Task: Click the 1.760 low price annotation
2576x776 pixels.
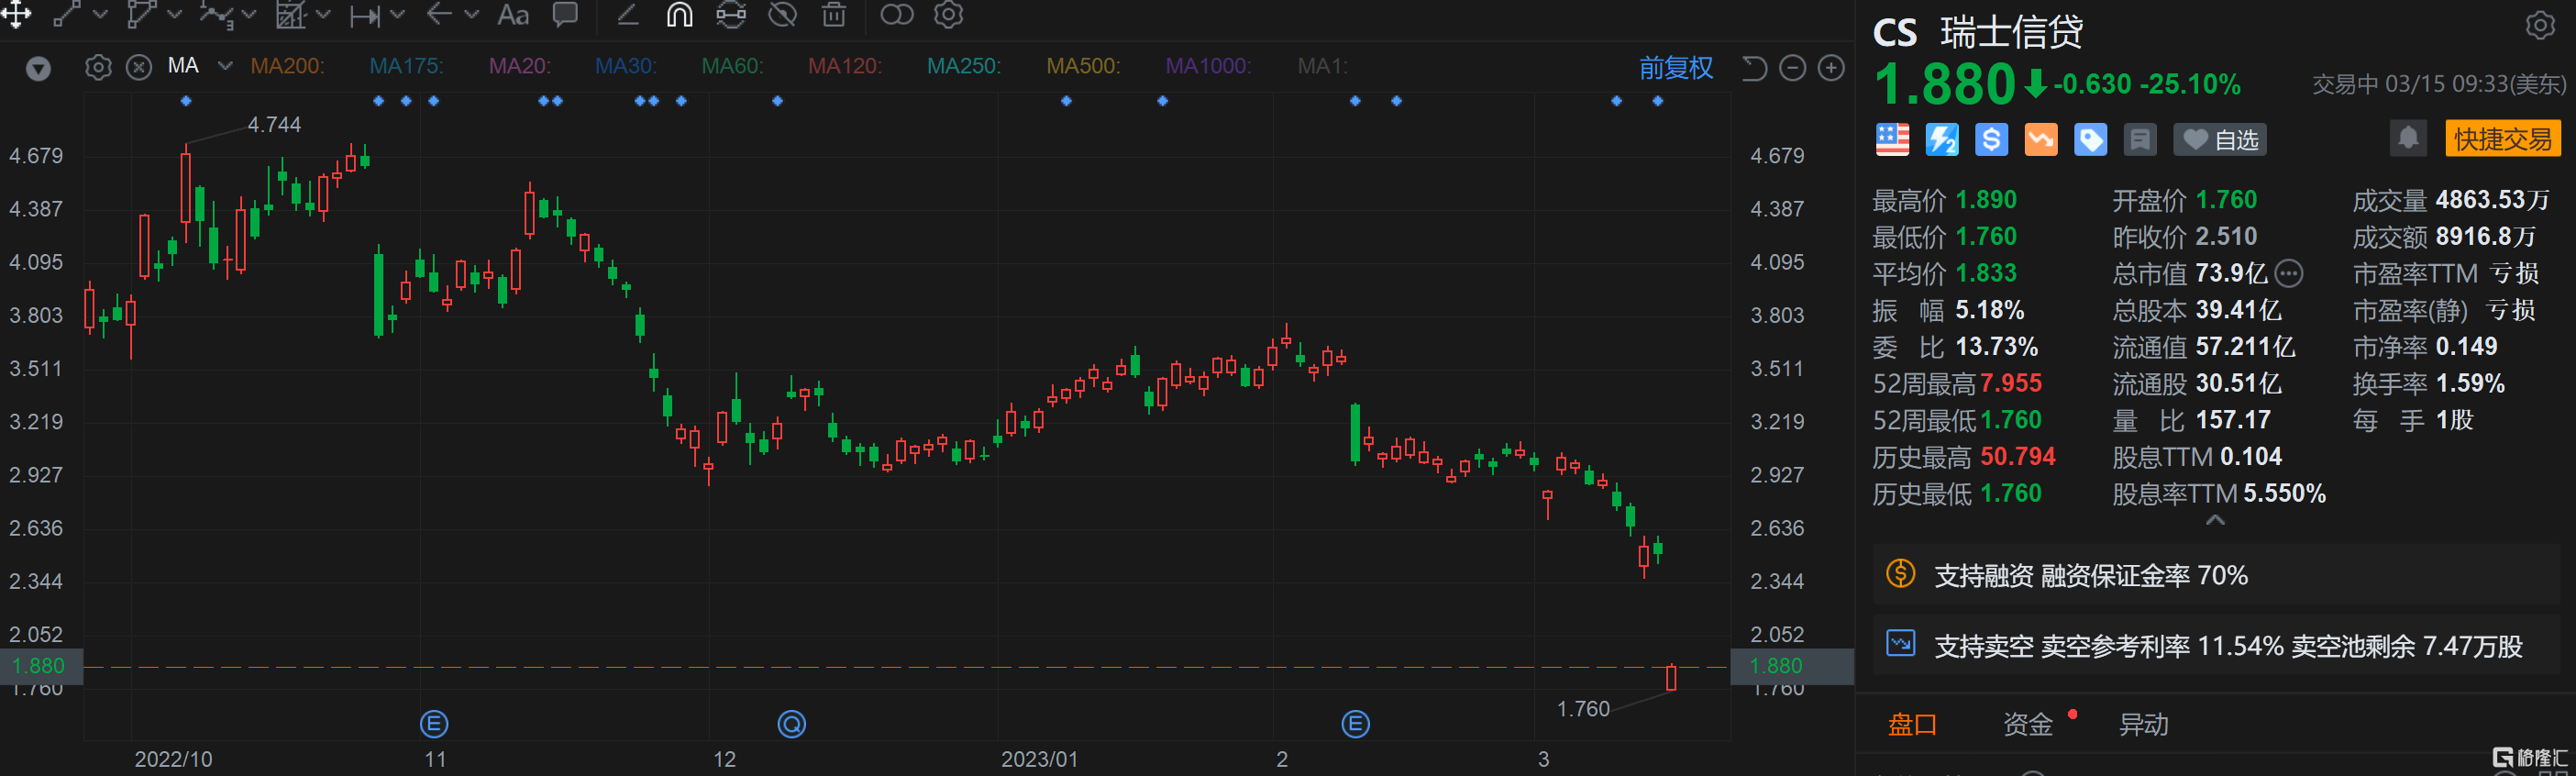Action: point(1583,709)
